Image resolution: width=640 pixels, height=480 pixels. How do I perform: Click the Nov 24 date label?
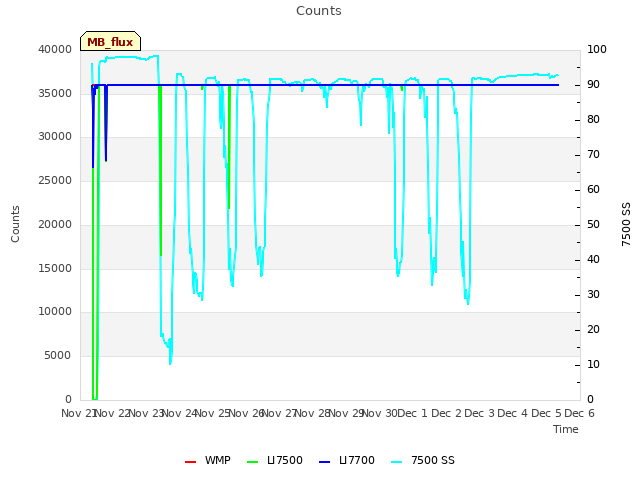pyautogui.click(x=180, y=413)
